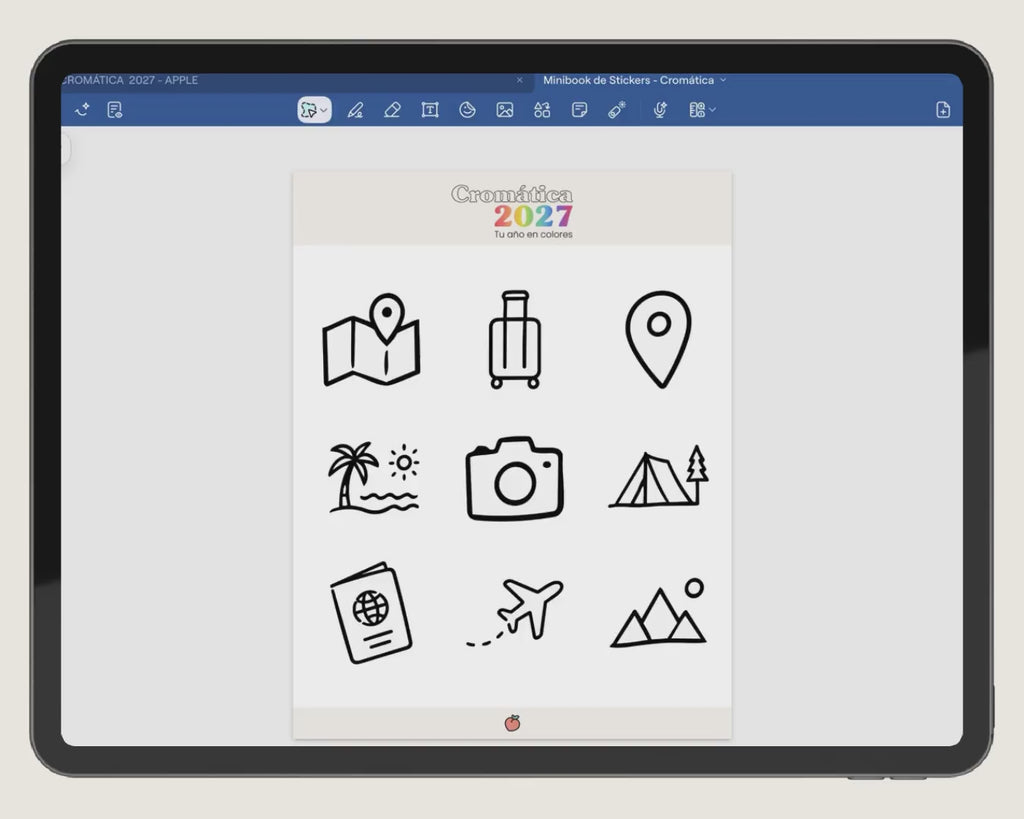
Task: Select the palm tree beach sticker
Action: (374, 477)
